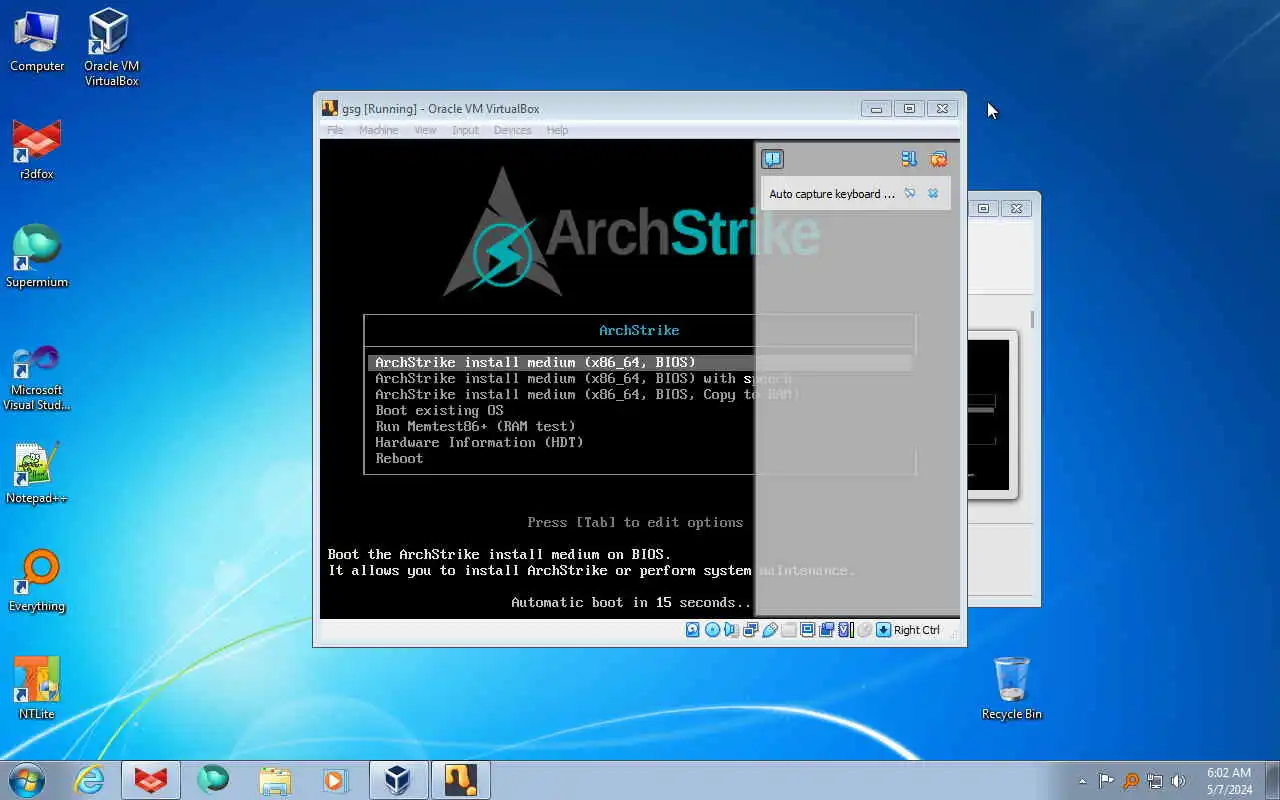The image size is (1280, 800).
Task: Toggle the notification center icon
Action: pos(772,159)
